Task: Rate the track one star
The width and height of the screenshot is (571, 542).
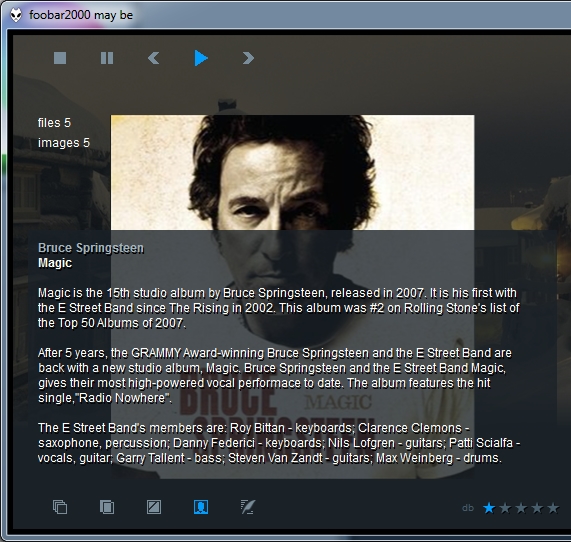Action: point(489,508)
